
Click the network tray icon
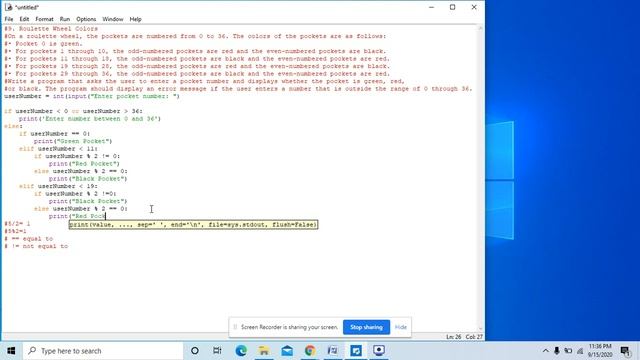click(x=580, y=351)
